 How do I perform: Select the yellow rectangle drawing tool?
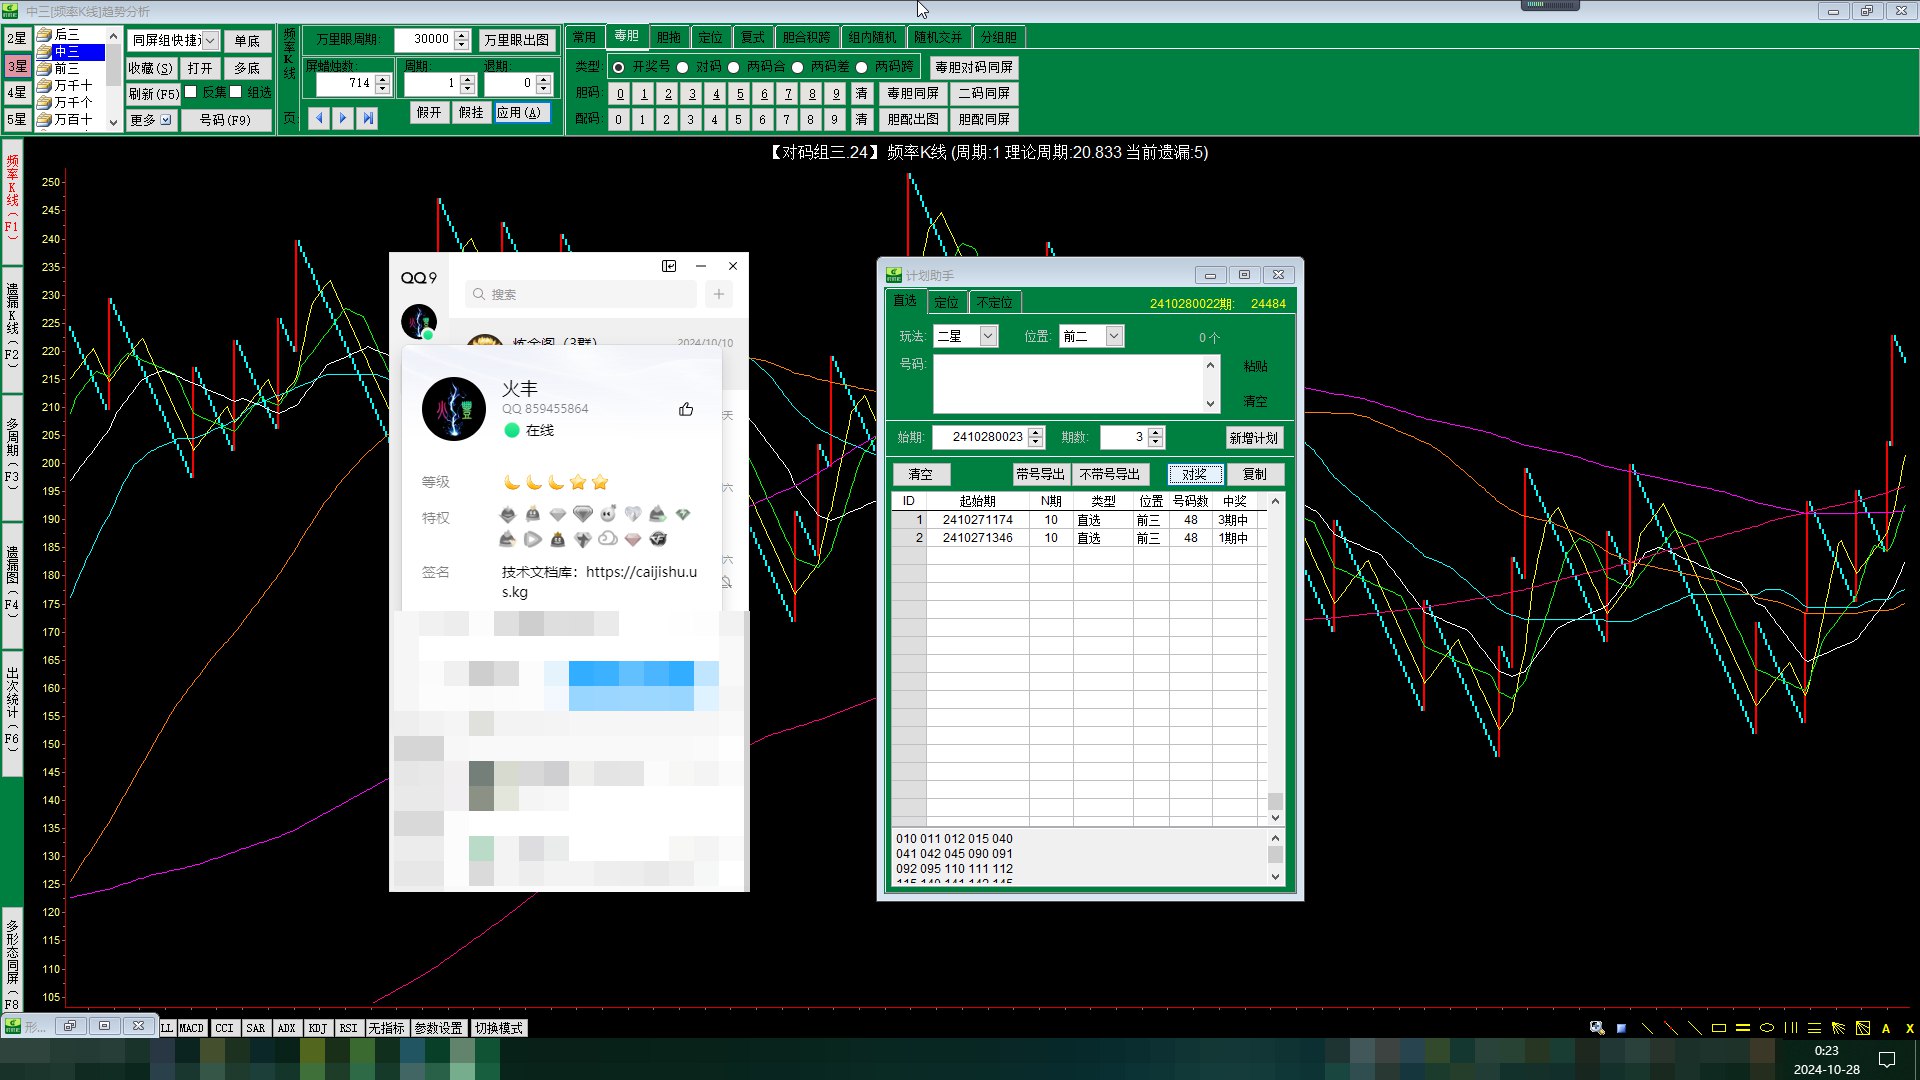click(x=1719, y=1028)
